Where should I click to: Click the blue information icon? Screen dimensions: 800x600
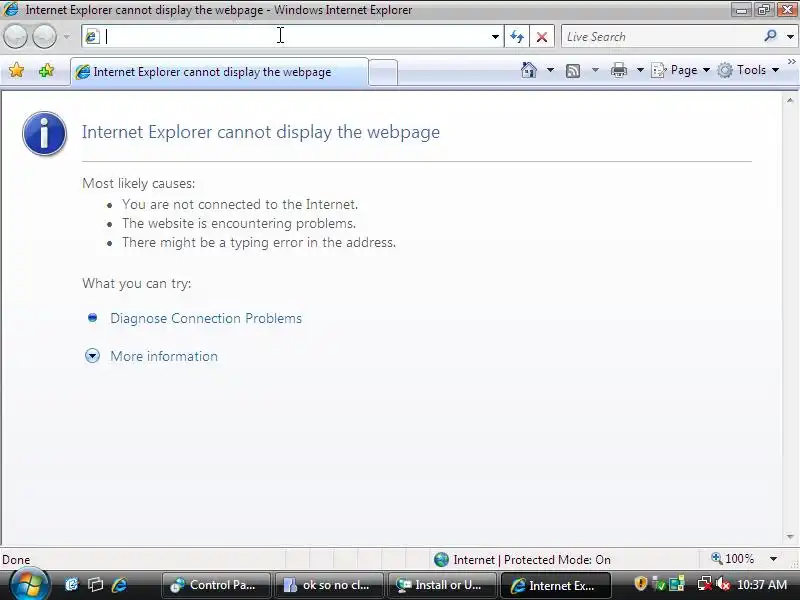tap(44, 133)
